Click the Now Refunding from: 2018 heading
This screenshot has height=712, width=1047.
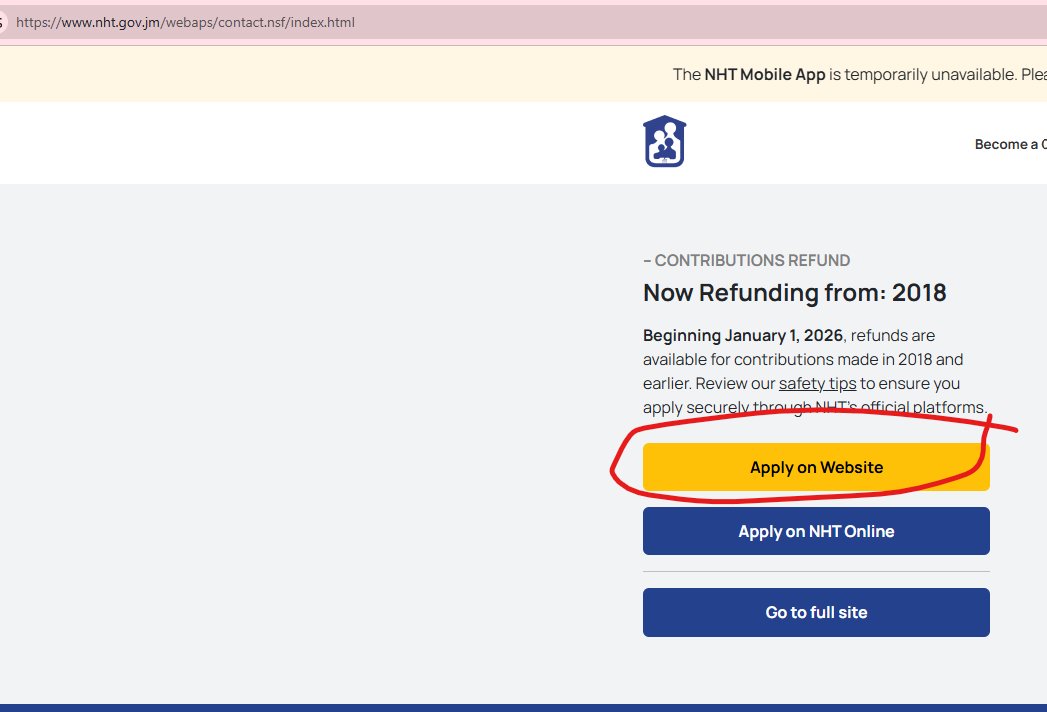tap(795, 293)
